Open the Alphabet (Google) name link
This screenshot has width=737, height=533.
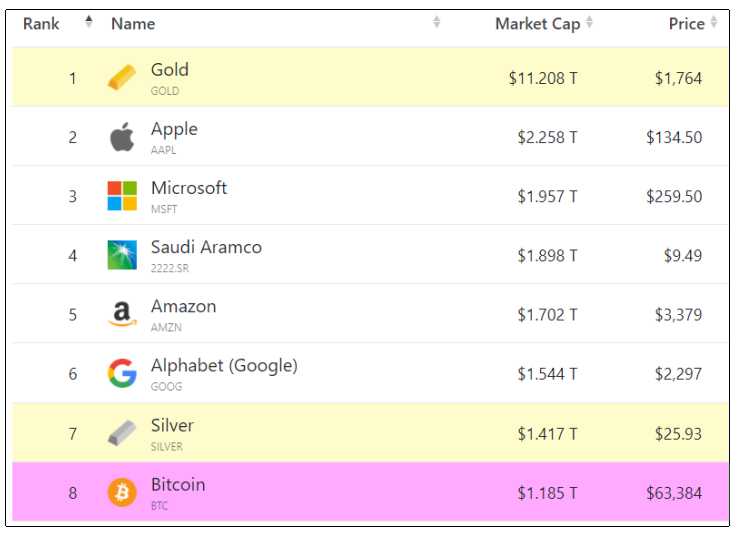tap(224, 366)
